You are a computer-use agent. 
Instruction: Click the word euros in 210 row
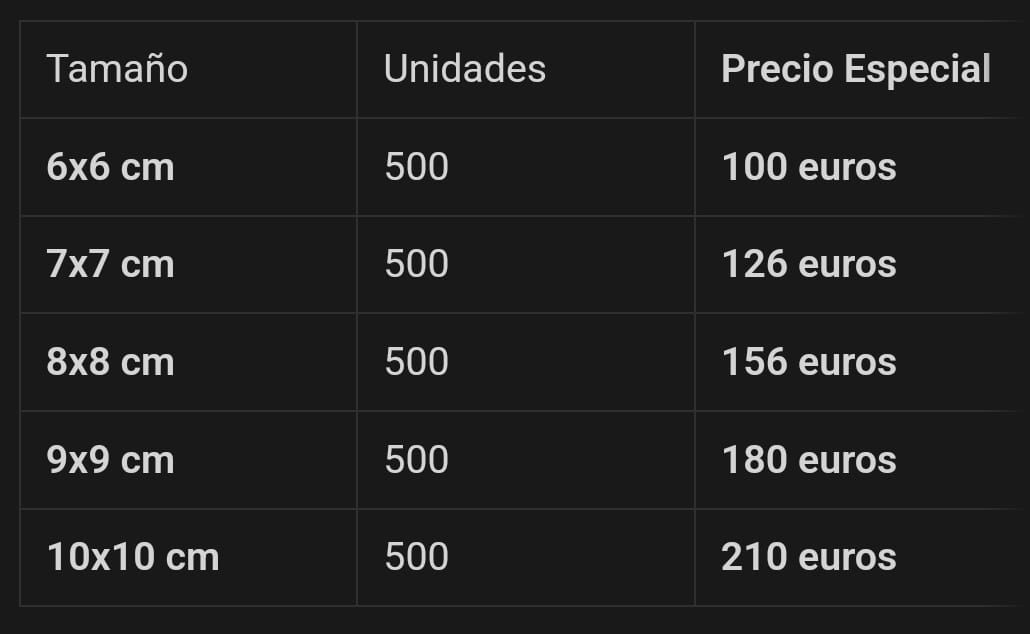coord(847,558)
